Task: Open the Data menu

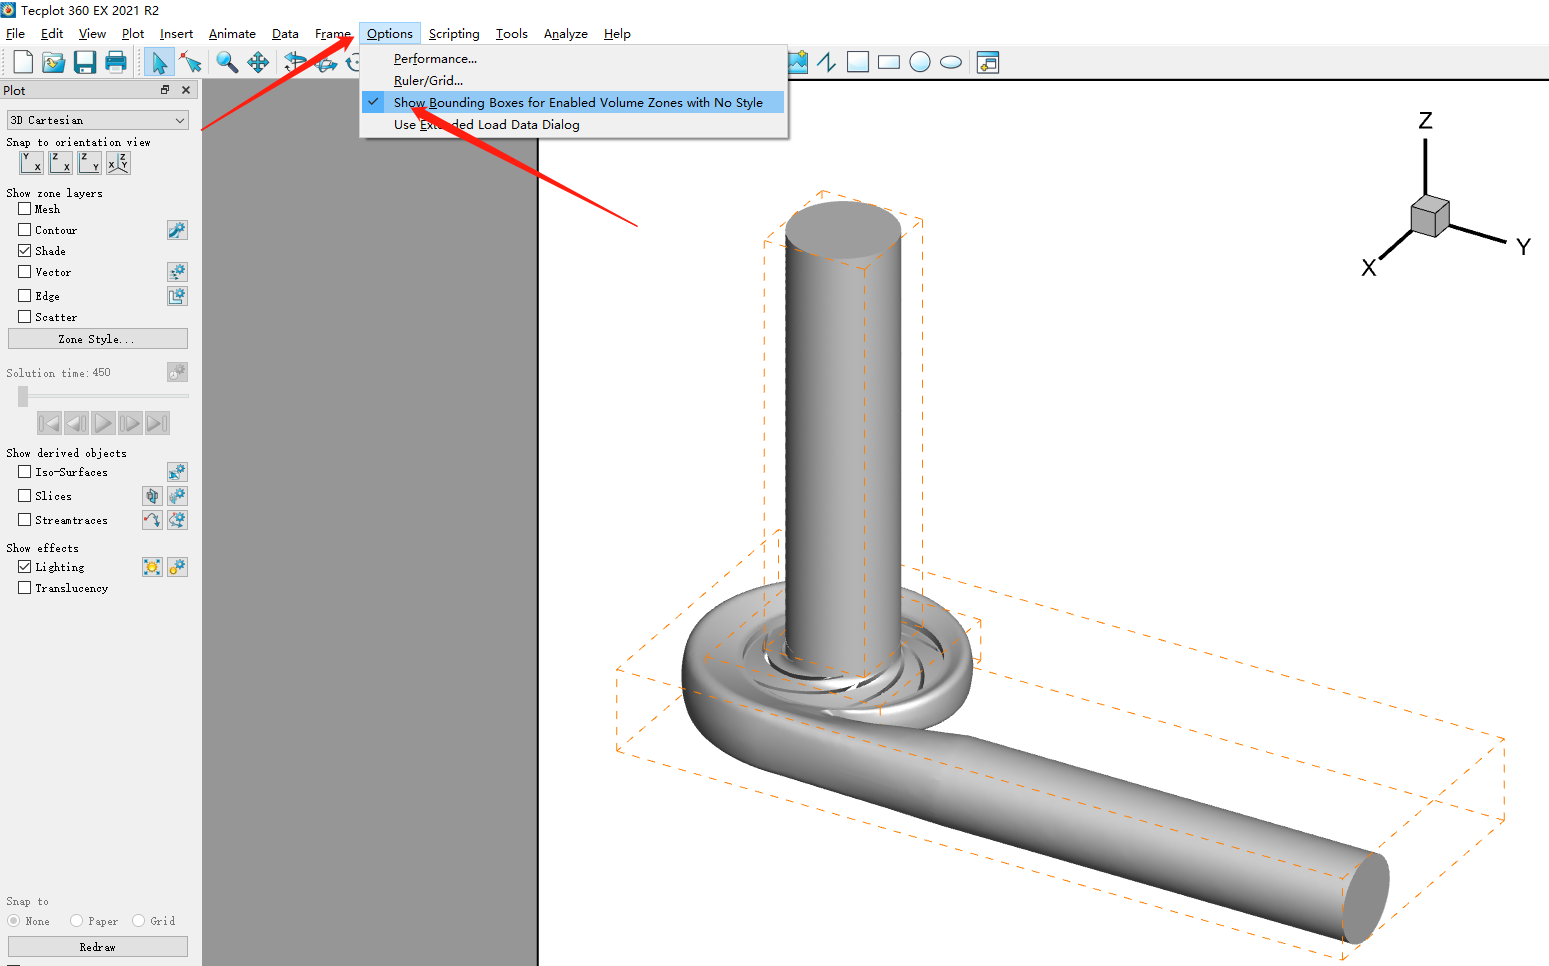Action: pos(285,34)
